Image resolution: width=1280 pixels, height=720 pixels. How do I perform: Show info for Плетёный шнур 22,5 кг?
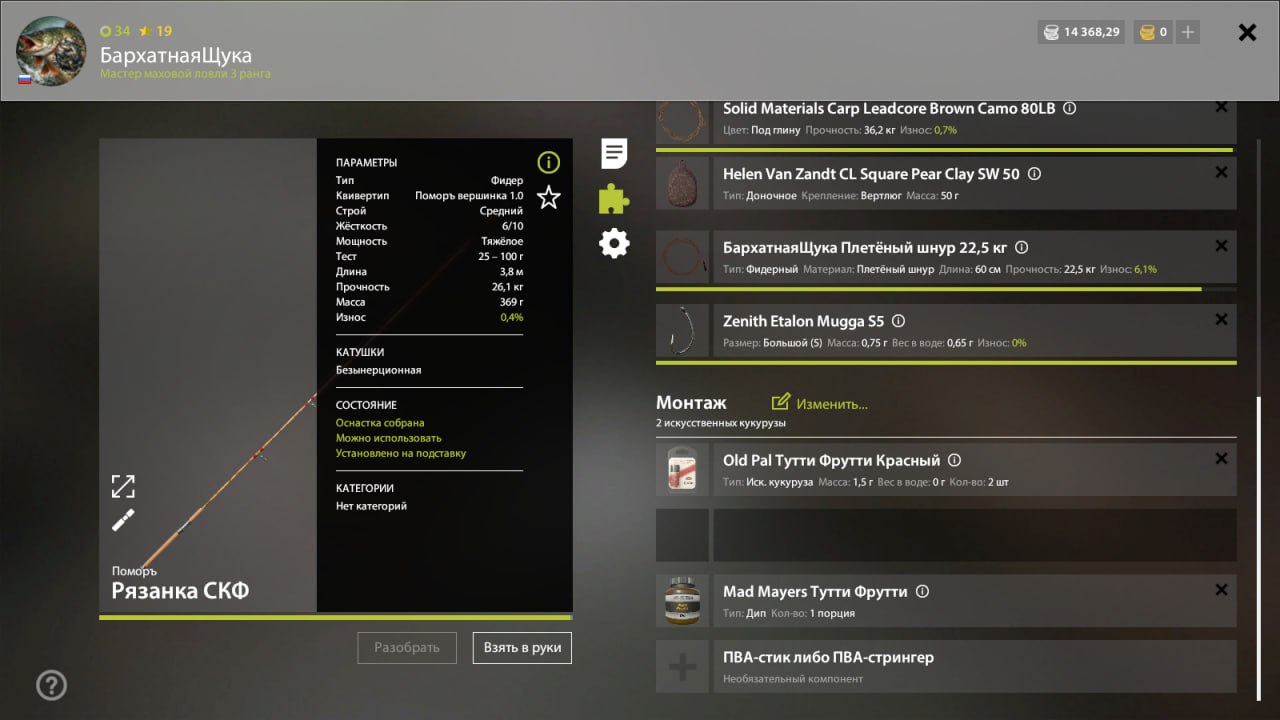tap(1021, 247)
